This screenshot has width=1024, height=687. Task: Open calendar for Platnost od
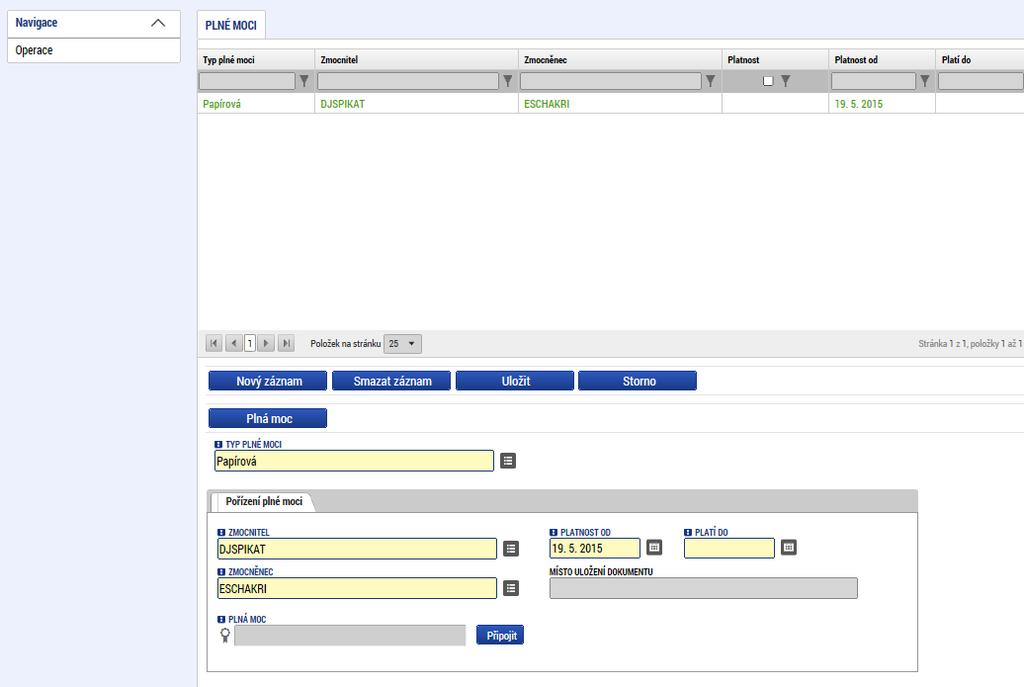point(654,547)
